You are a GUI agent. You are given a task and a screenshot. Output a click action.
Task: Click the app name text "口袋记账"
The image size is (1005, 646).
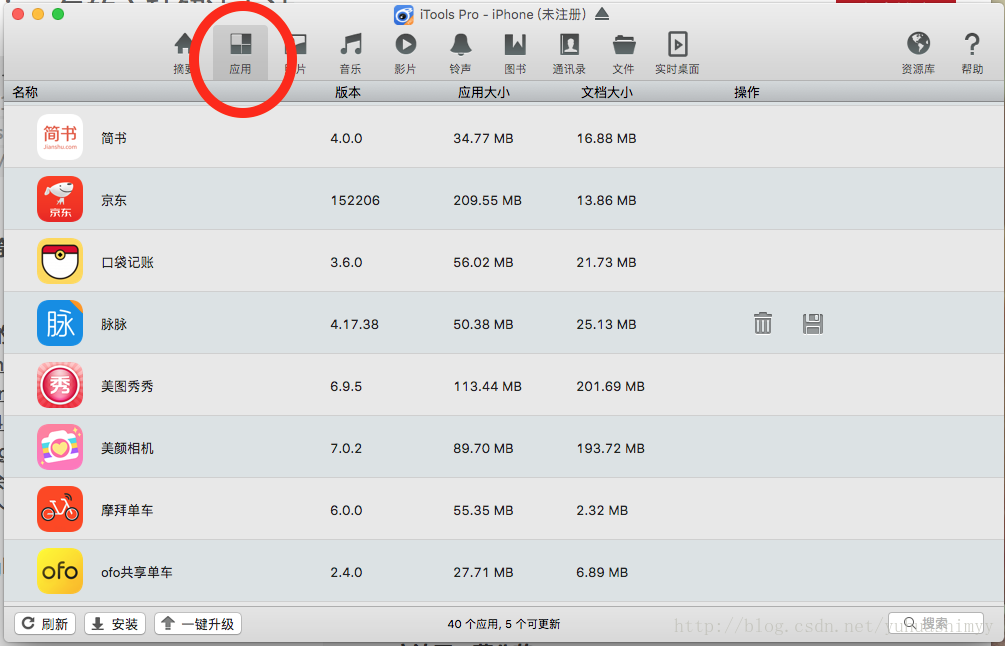[128, 262]
